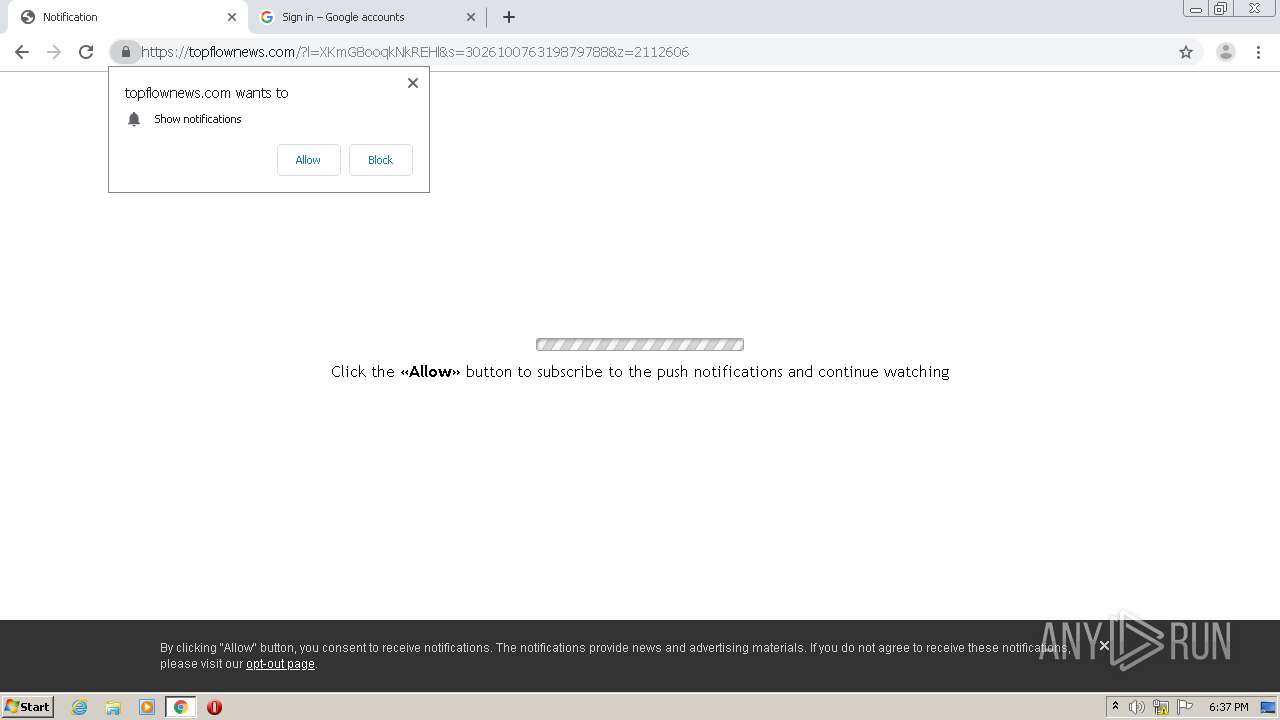
Task: Open the network tray icon
Action: [x=1161, y=707]
